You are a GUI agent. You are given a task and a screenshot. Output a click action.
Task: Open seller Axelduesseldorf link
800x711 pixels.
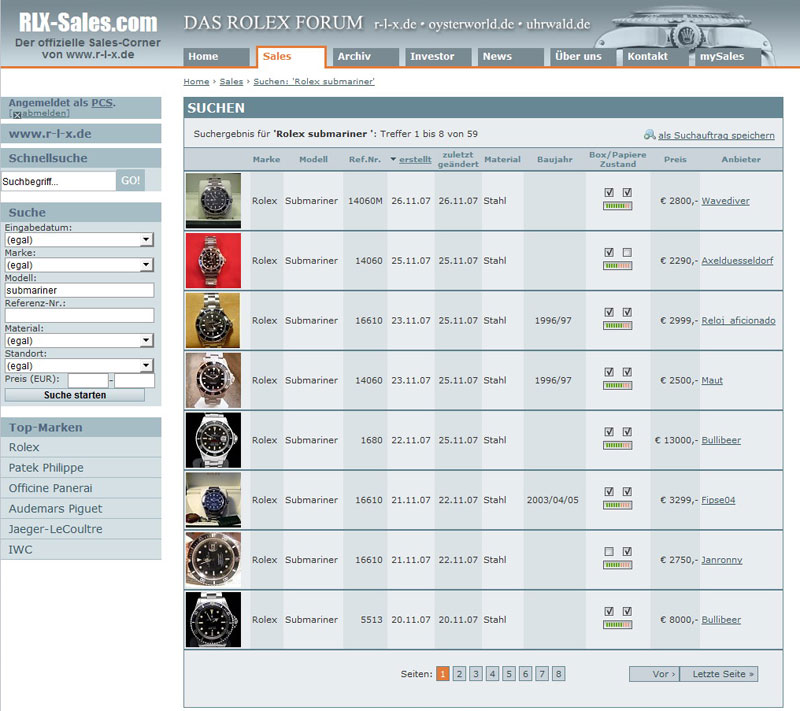click(x=737, y=261)
